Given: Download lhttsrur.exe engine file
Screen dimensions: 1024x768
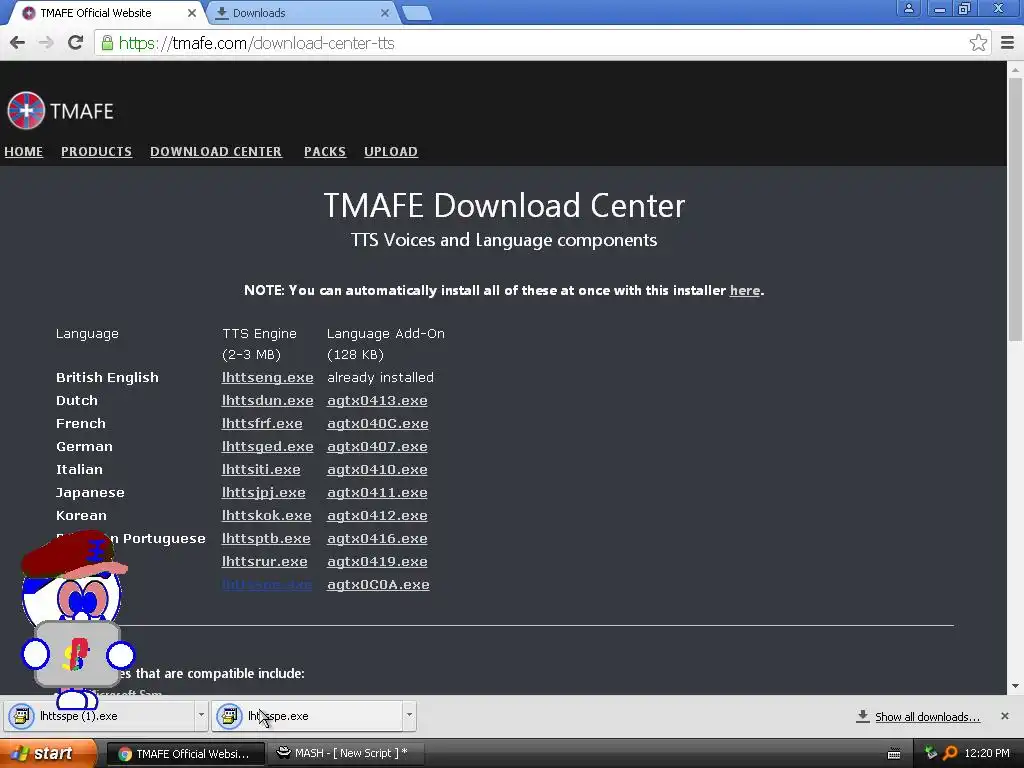Looking at the screenshot, I should pos(264,562).
